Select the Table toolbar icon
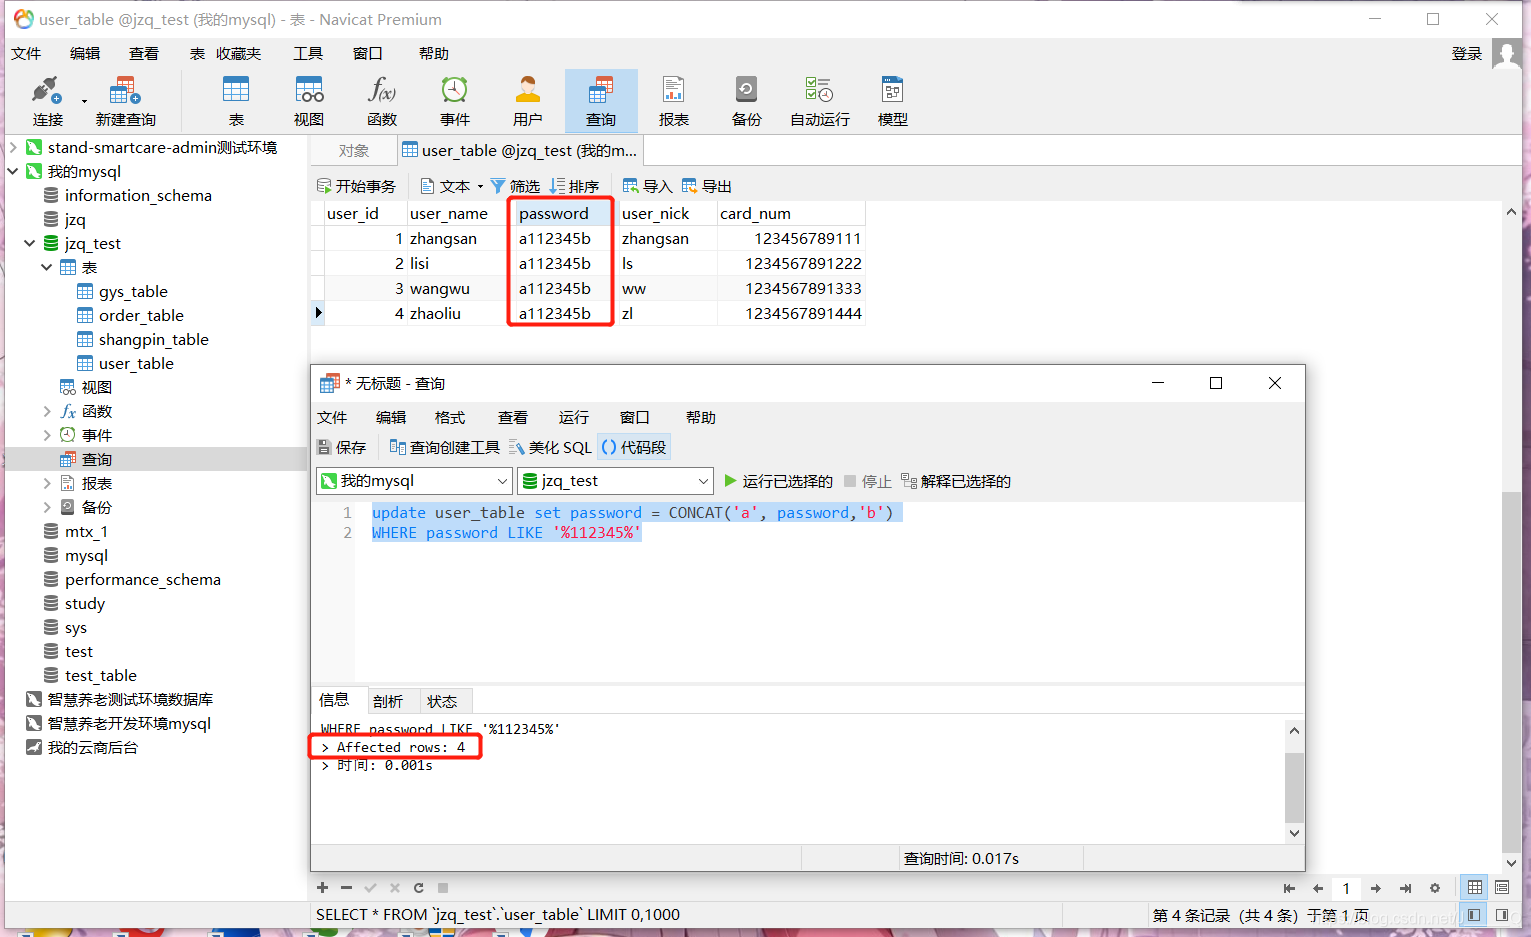This screenshot has width=1531, height=937. coord(236,101)
